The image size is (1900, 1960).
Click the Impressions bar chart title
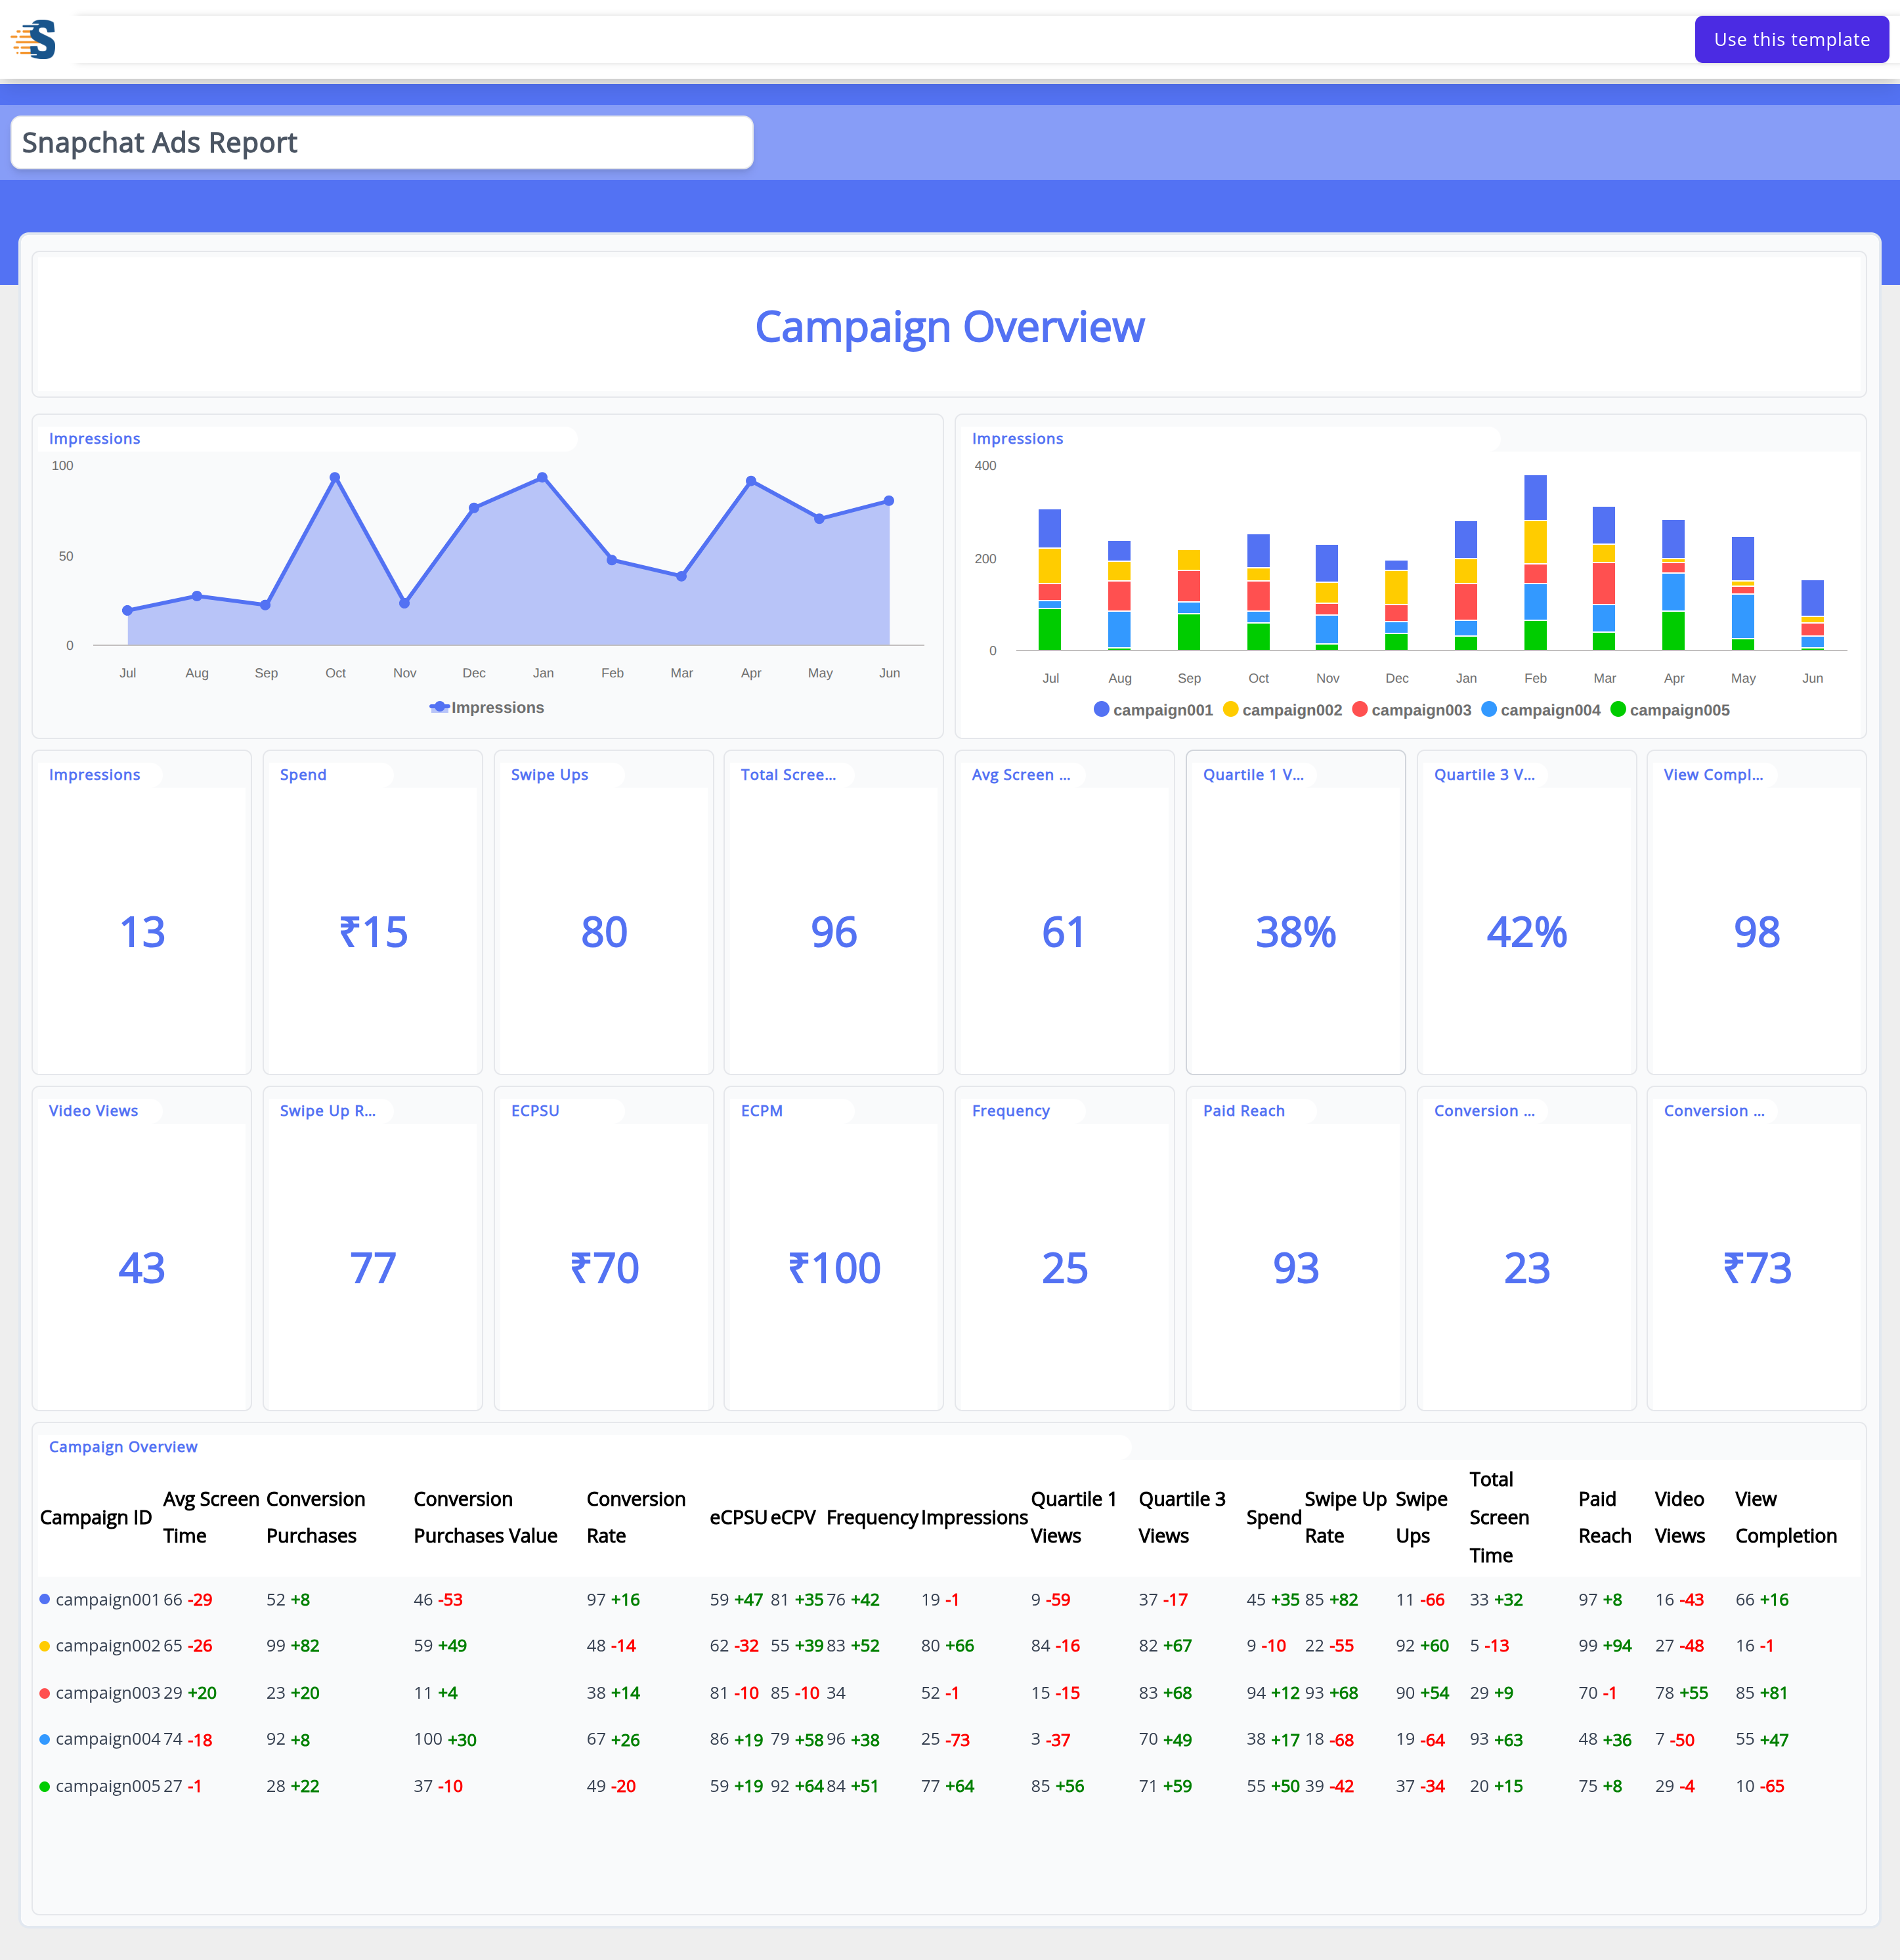1017,438
